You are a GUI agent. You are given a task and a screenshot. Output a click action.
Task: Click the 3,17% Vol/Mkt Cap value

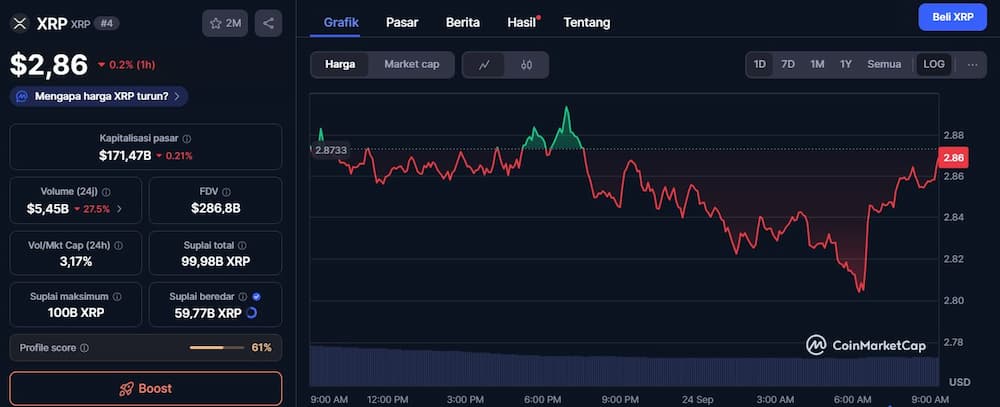(75, 262)
